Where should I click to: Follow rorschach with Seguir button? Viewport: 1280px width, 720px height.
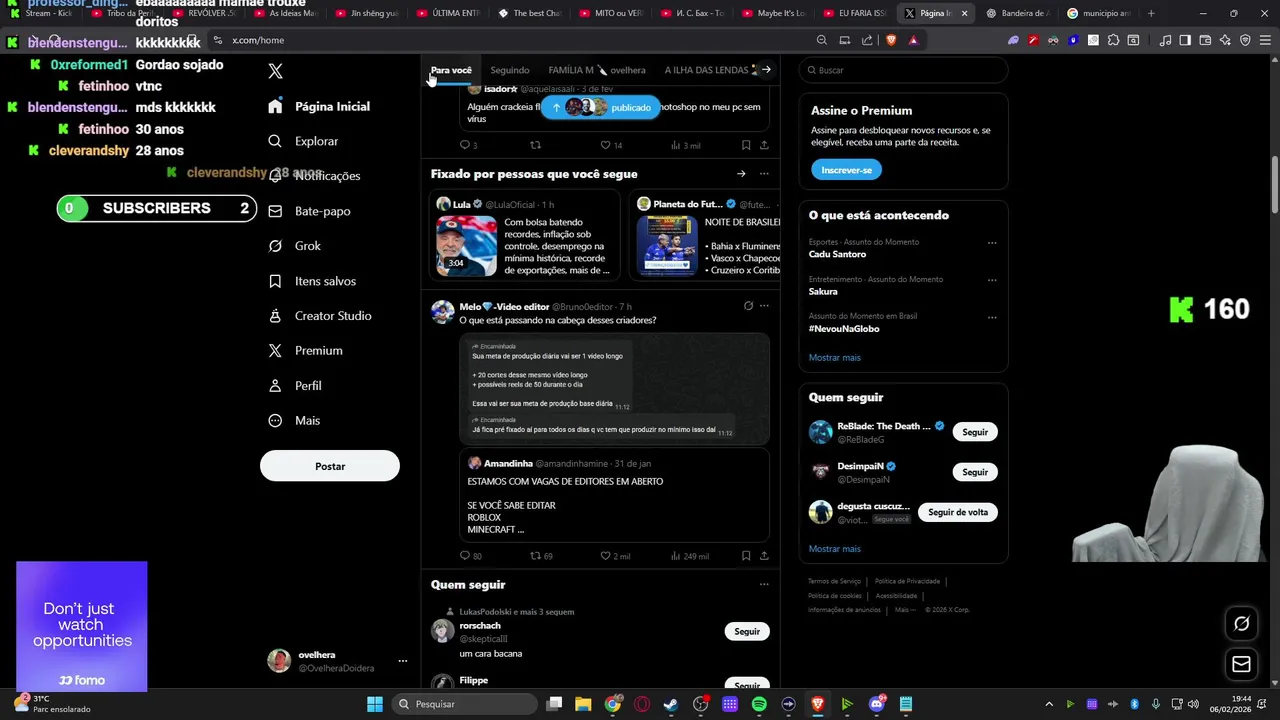tap(747, 631)
